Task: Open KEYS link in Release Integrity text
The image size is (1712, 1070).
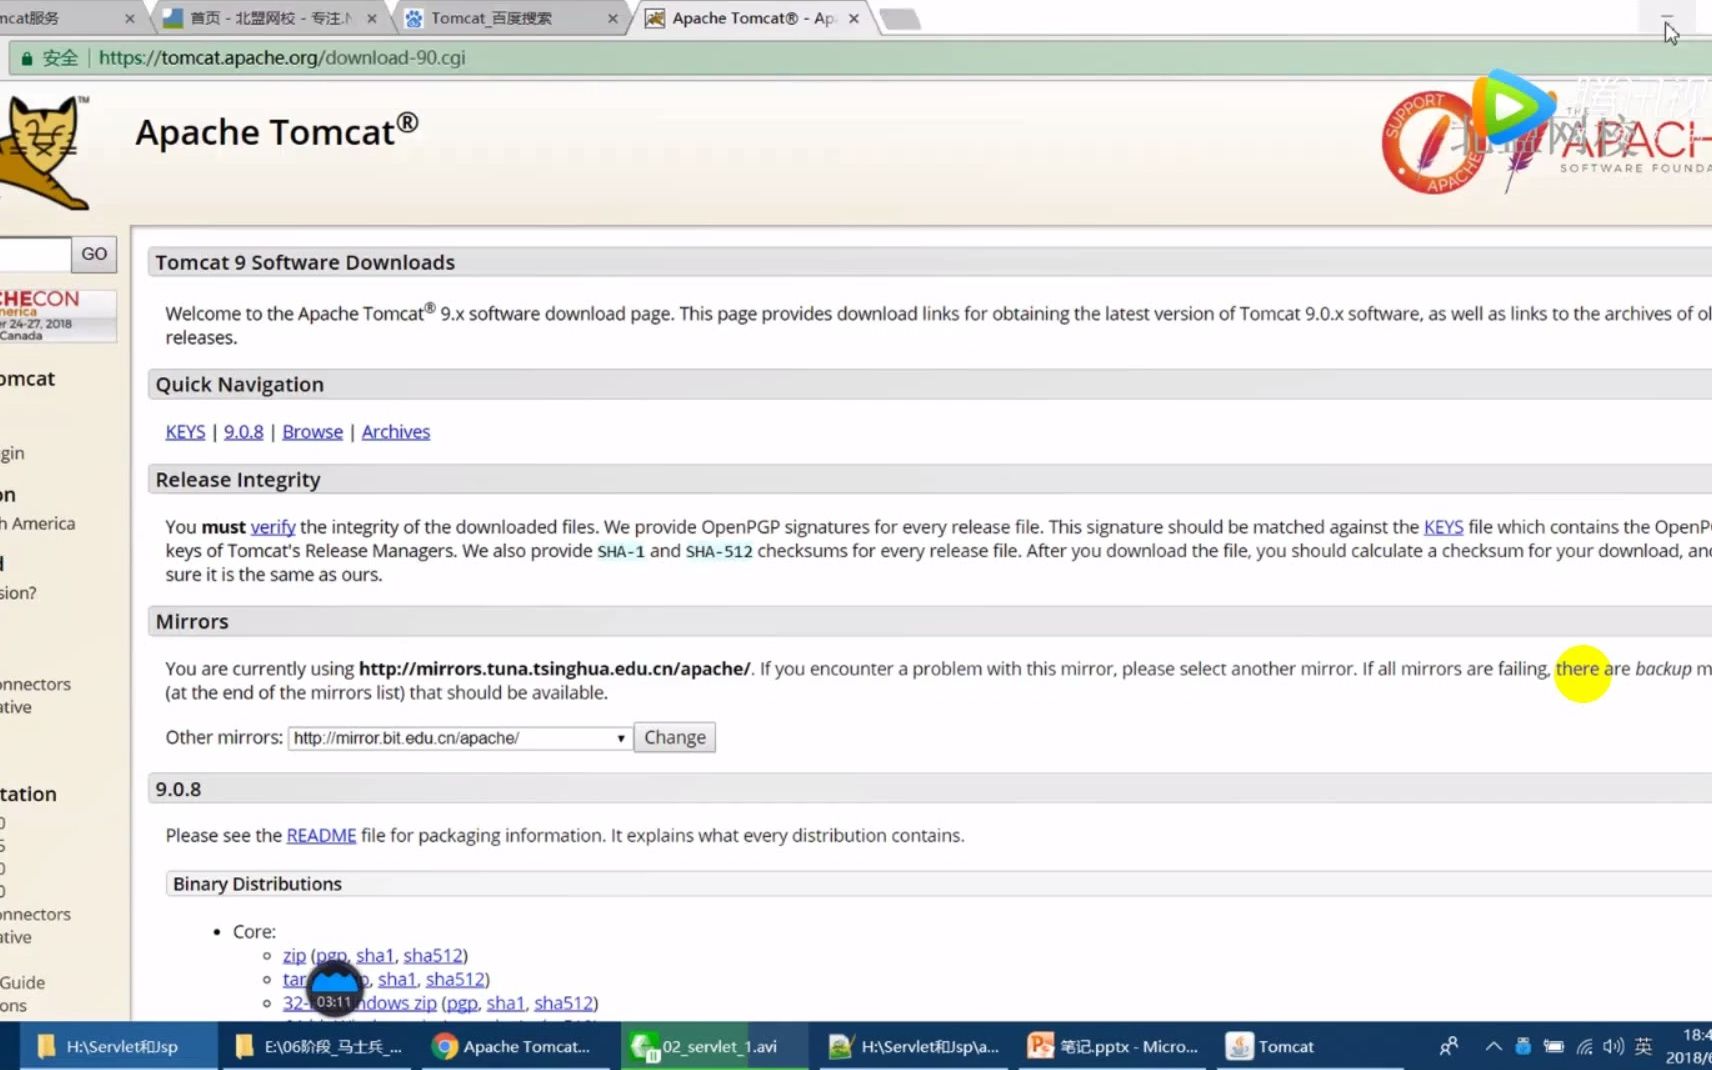Action: (1443, 527)
